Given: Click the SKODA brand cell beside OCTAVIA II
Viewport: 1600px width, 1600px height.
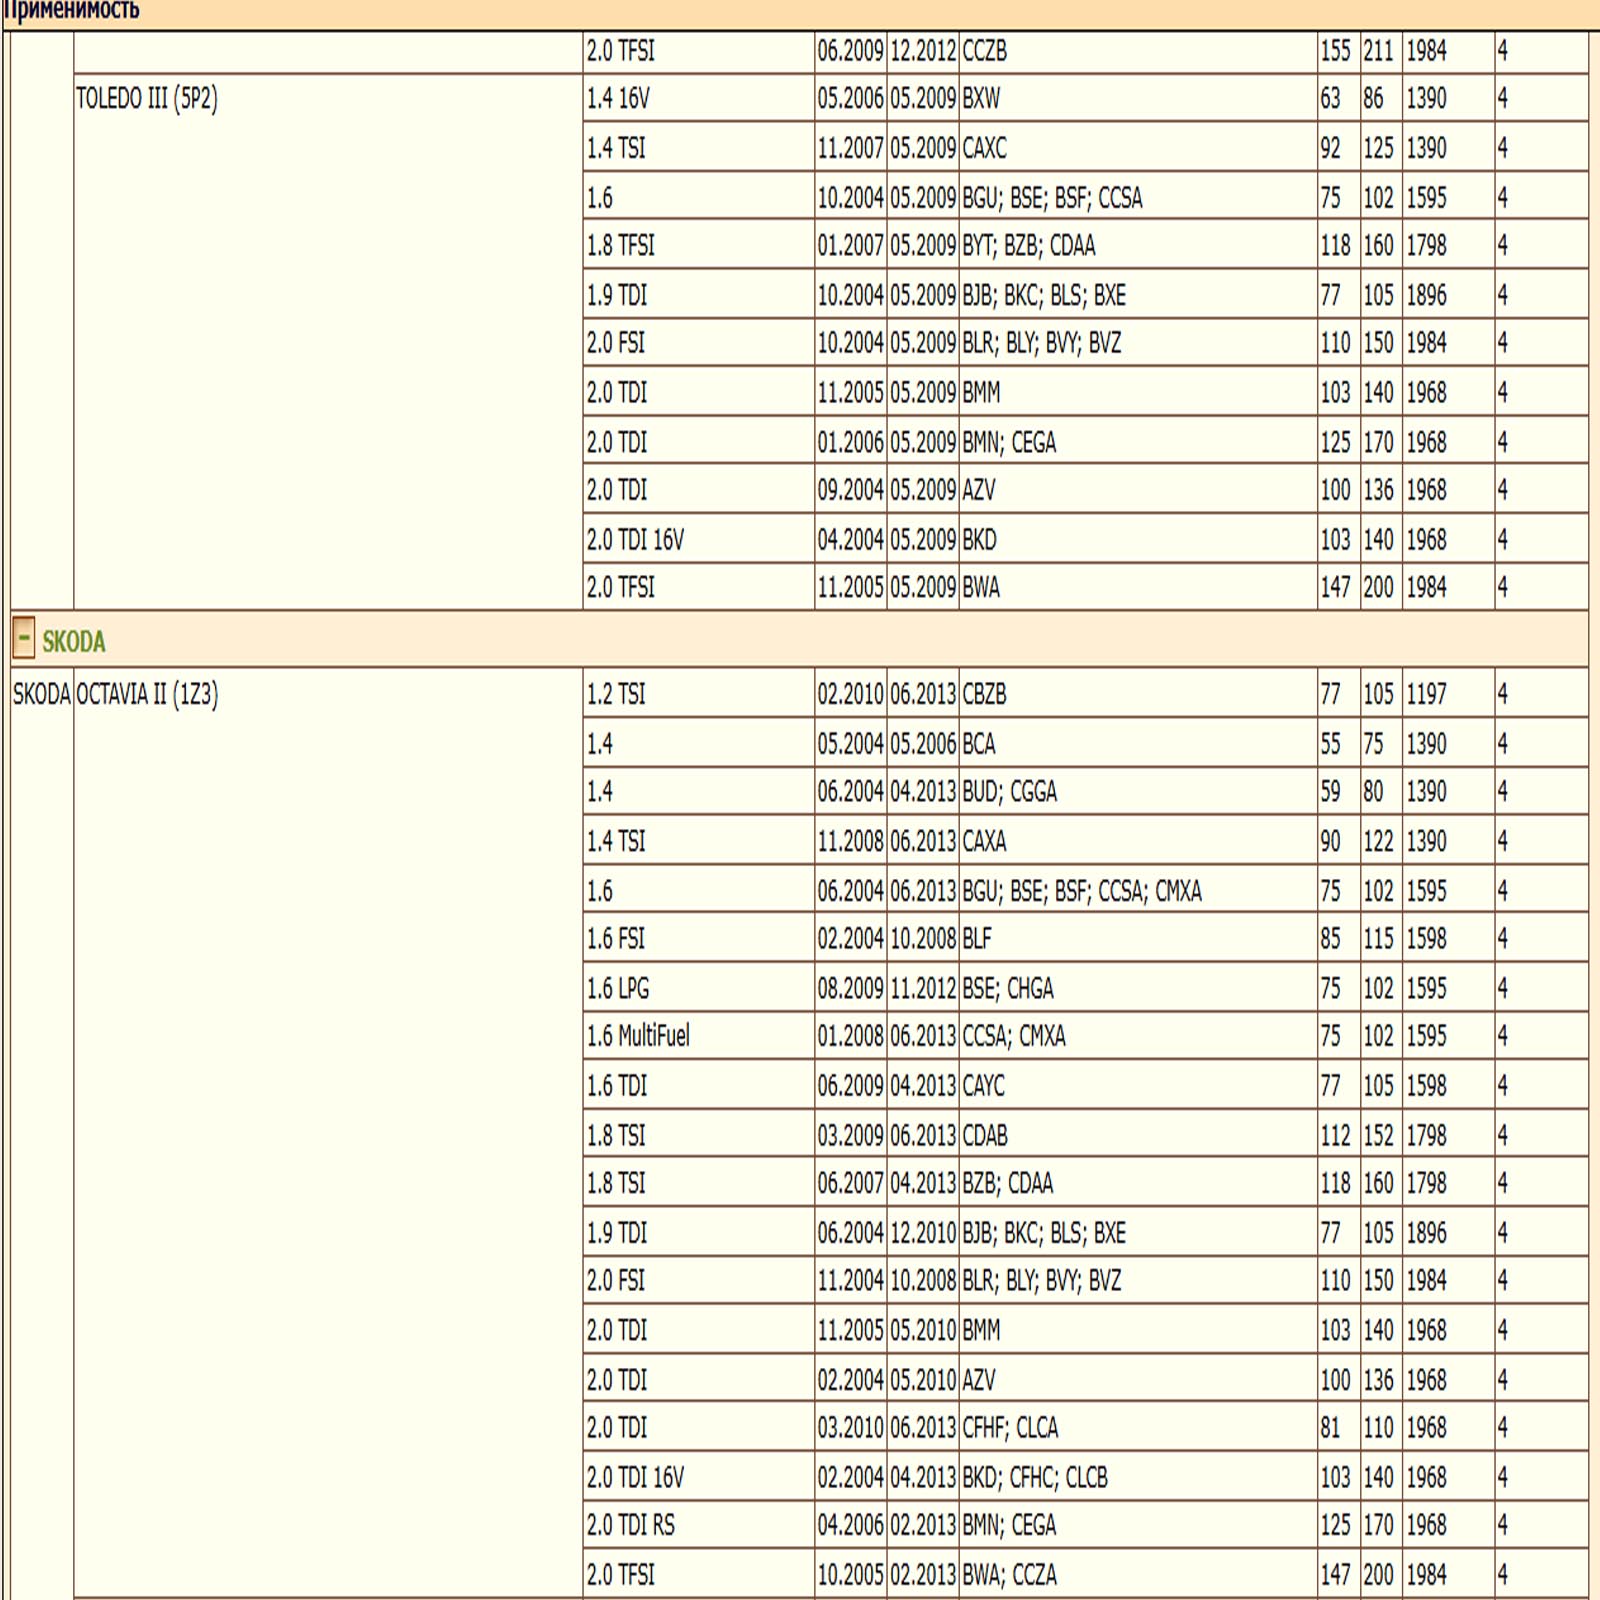Looking at the screenshot, I should [x=41, y=694].
